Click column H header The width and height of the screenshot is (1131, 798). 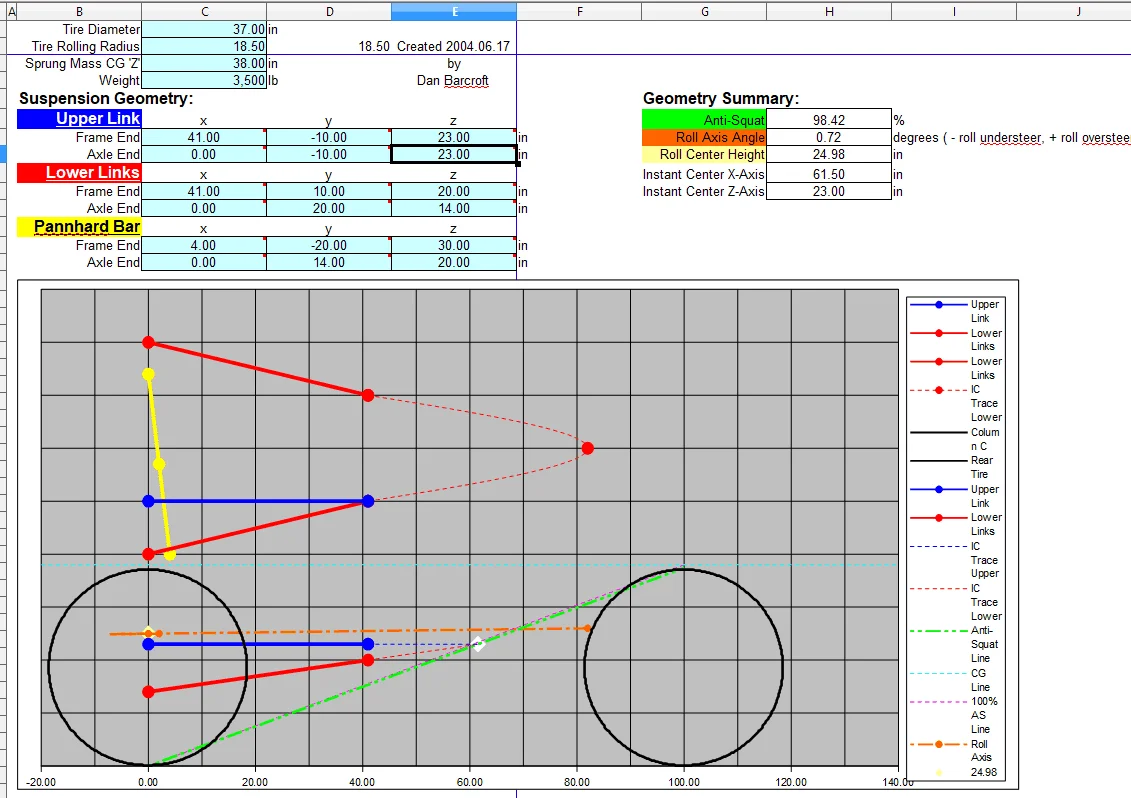(828, 11)
